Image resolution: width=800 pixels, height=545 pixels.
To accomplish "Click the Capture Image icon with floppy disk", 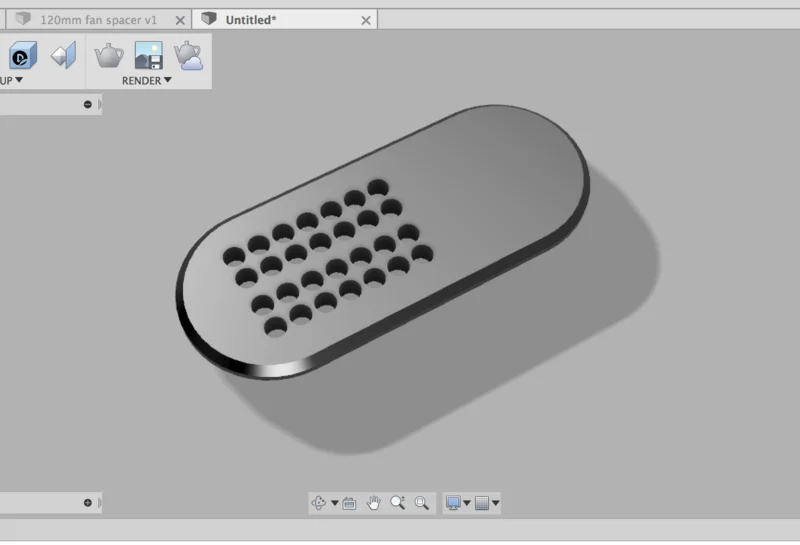I will pos(148,55).
